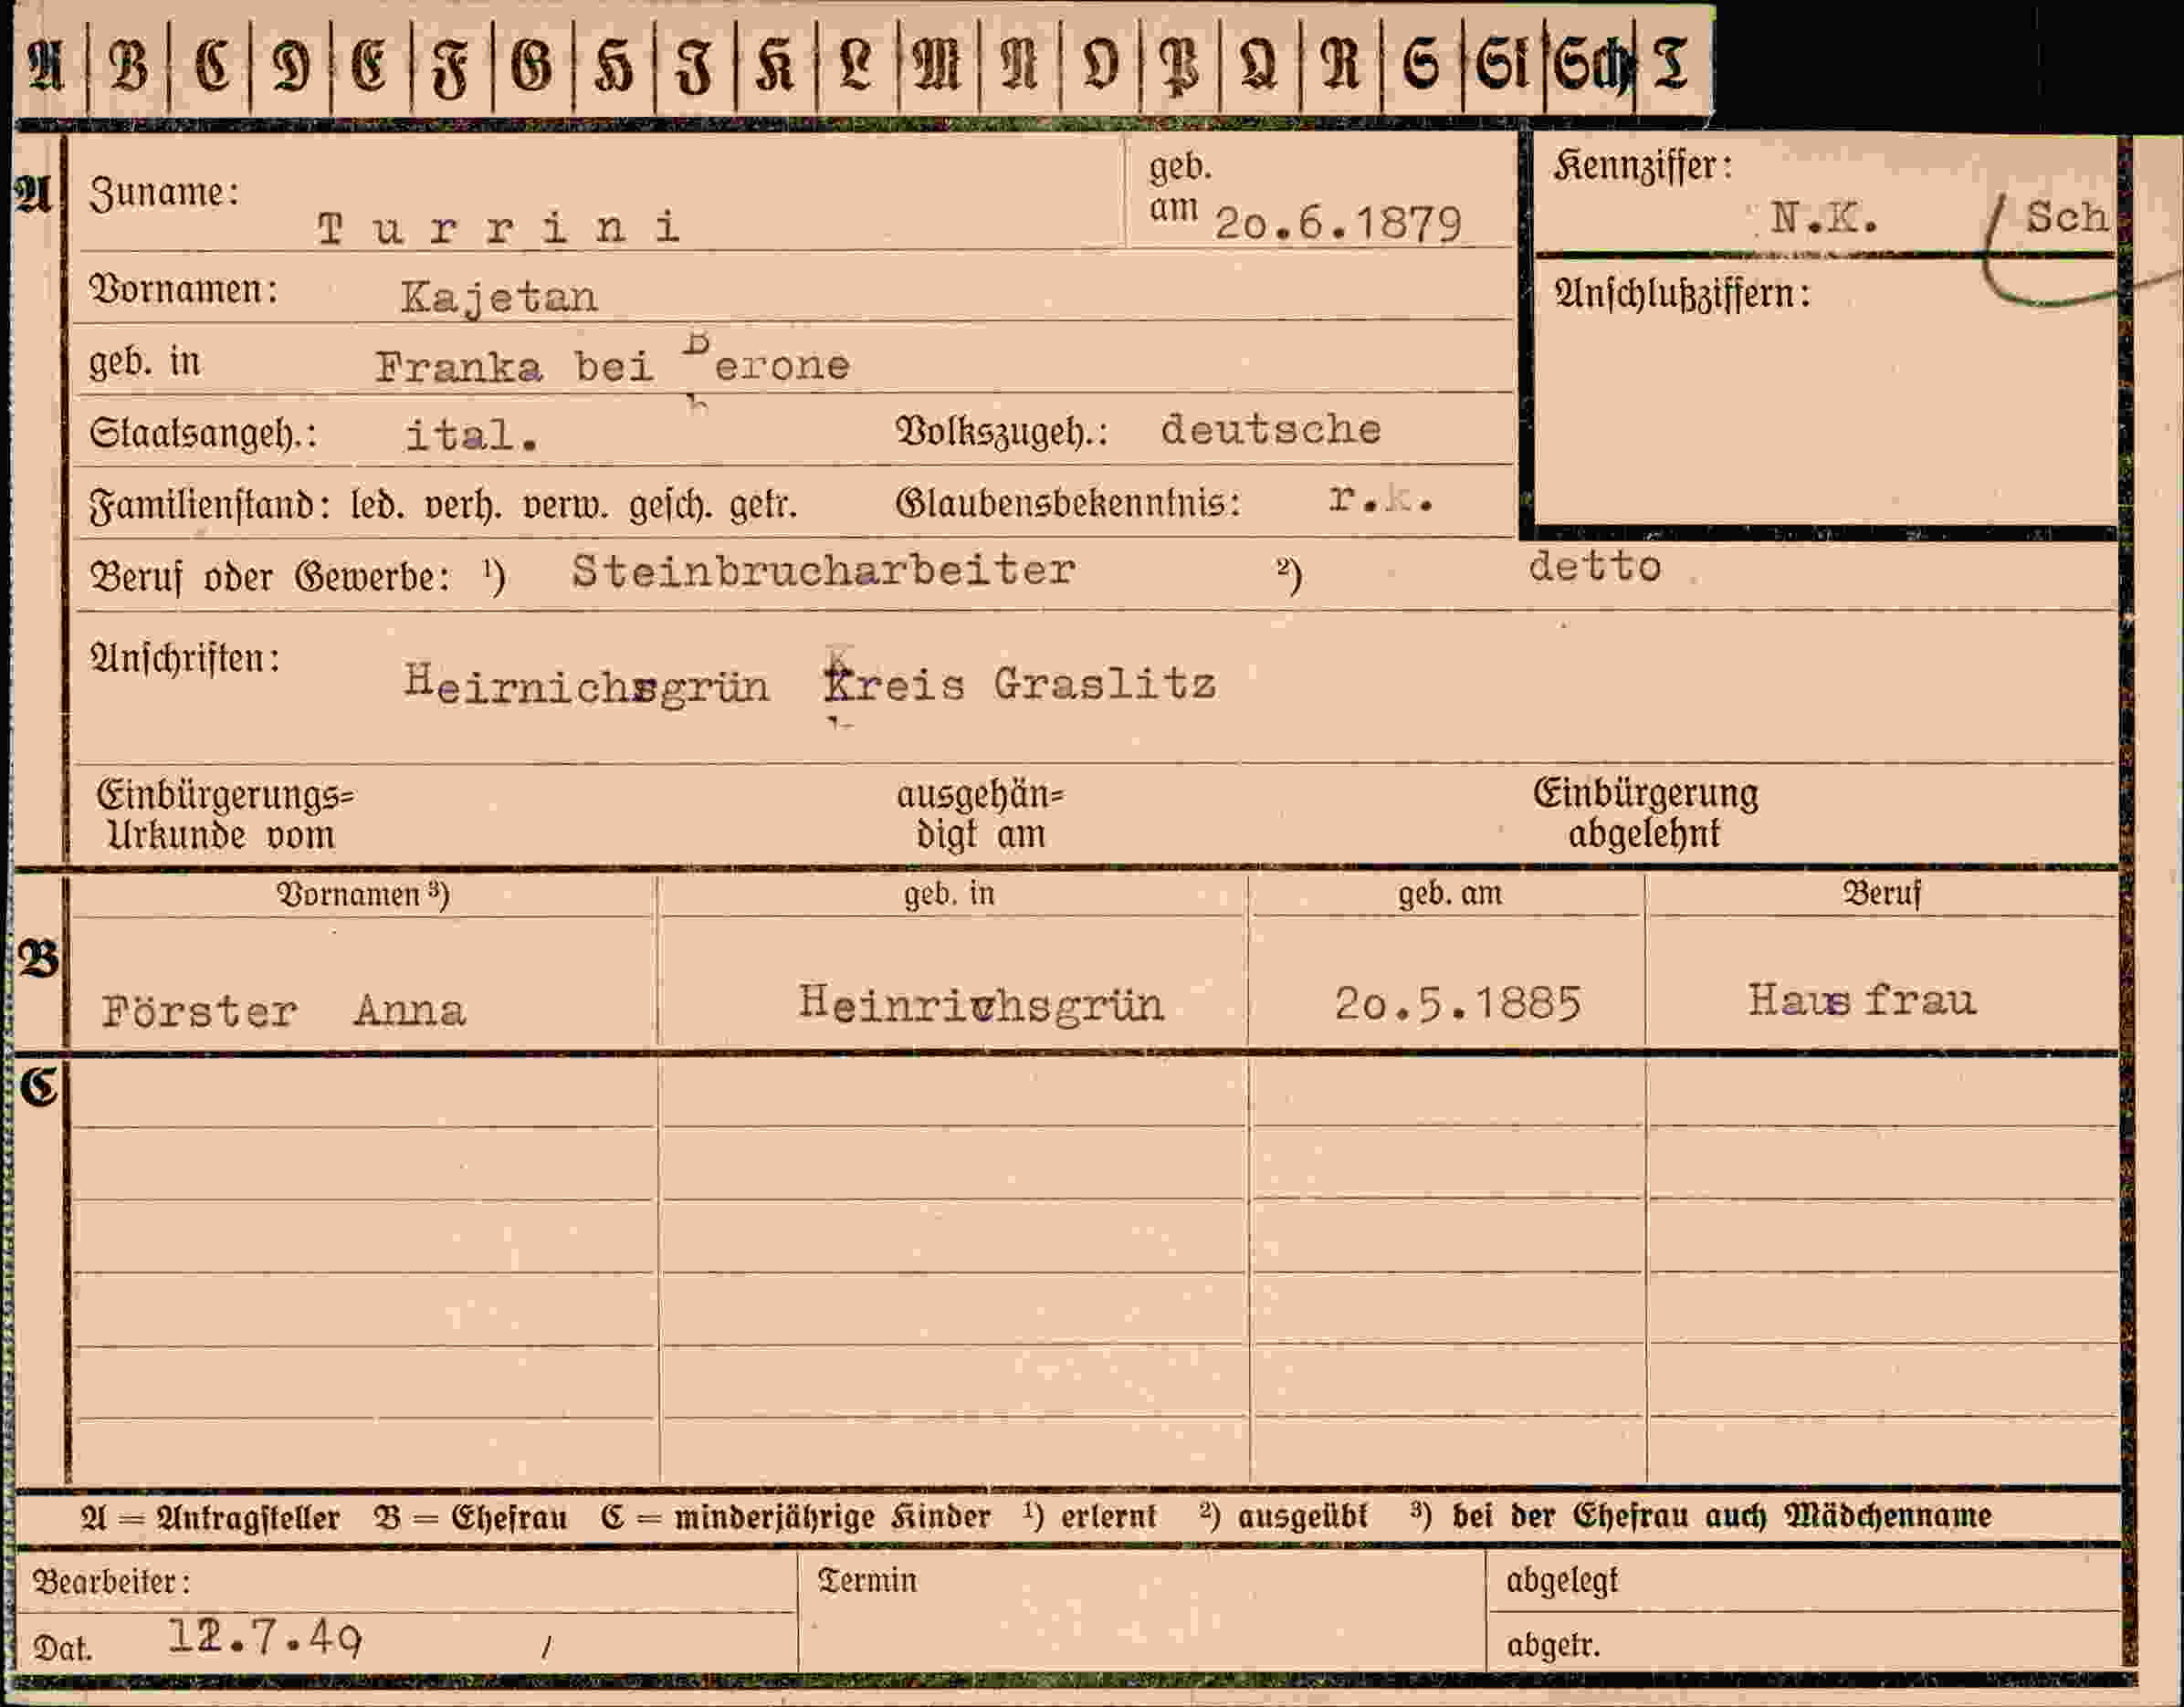2184x1707 pixels.
Task: Click the 'Vornamen:' label in section A
Action: pos(183,290)
